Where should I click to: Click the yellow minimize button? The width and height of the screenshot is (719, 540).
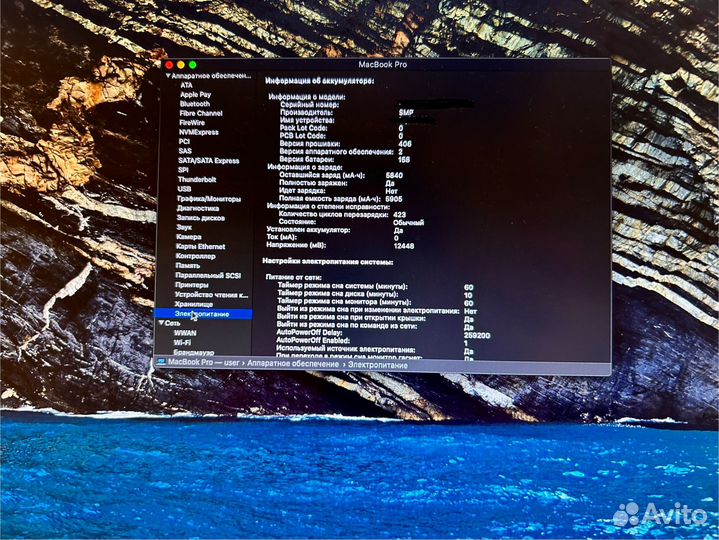(181, 65)
